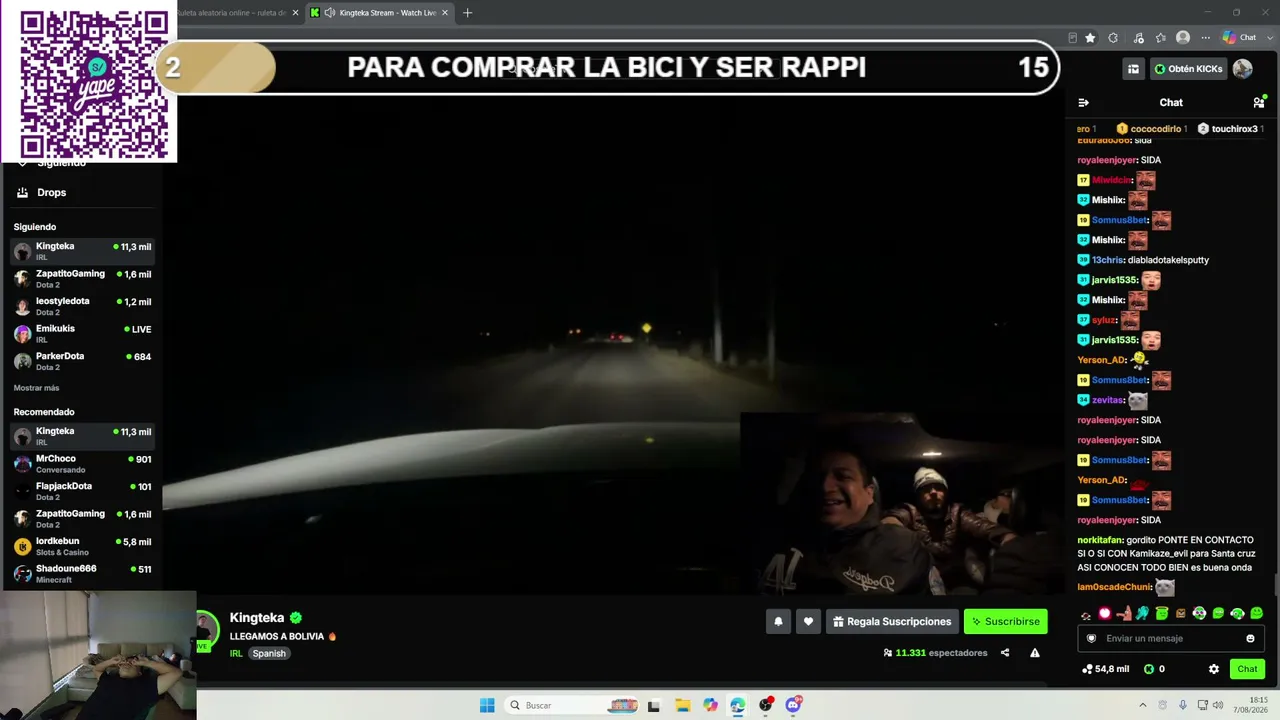Open the chat identity badge icon in input
Screen dimensions: 1280x720
pyautogui.click(x=1092, y=638)
